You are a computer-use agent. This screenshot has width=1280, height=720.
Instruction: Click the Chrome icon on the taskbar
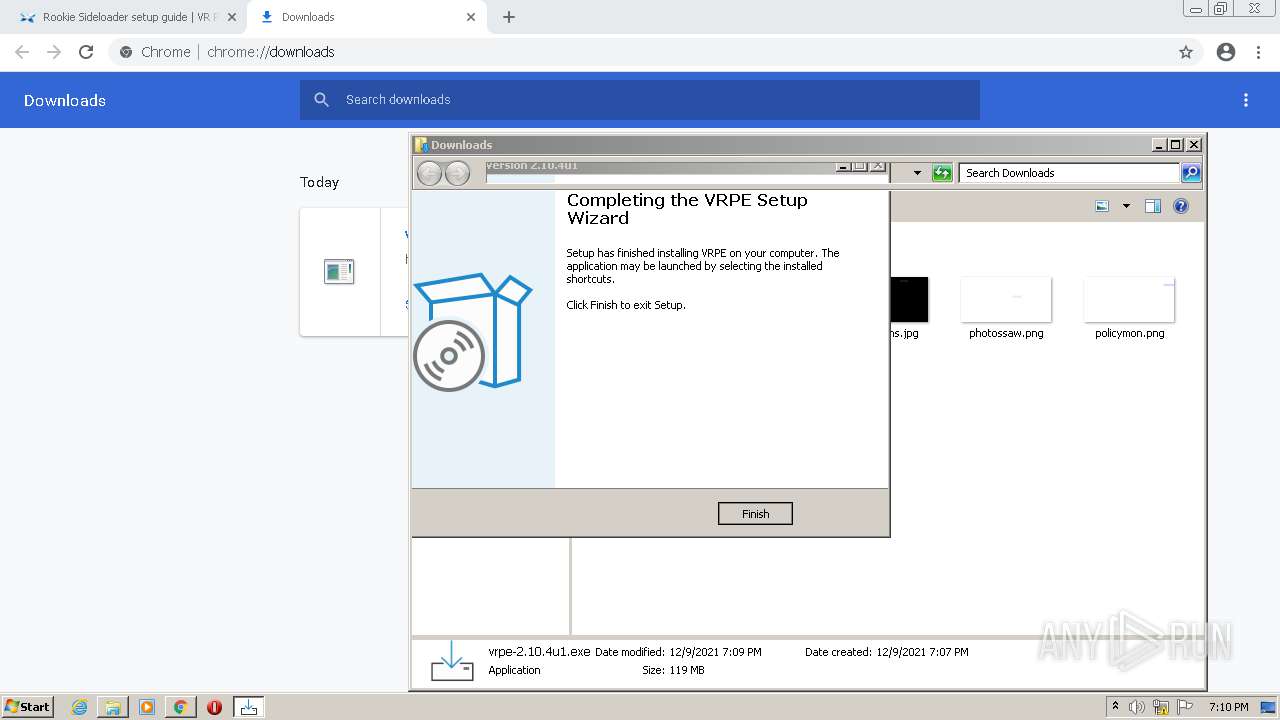[181, 707]
